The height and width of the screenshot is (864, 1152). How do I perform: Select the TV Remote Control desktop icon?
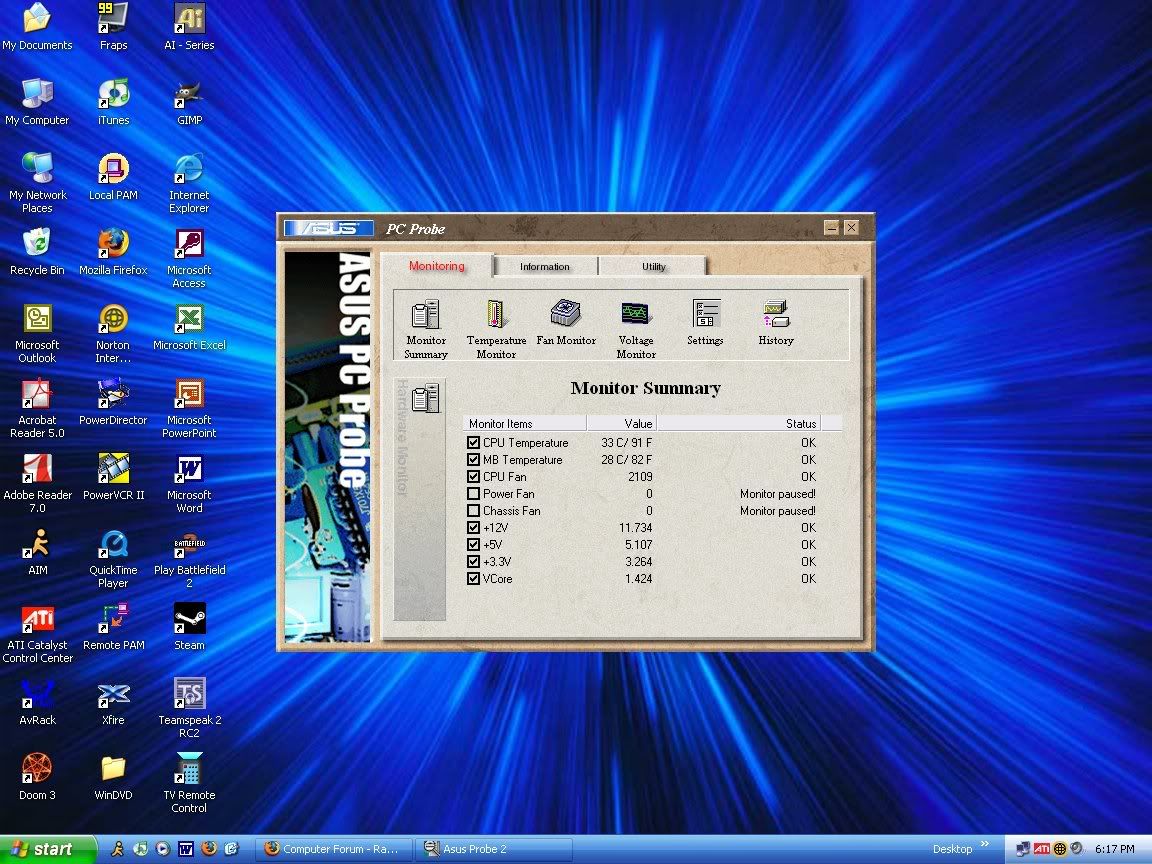pyautogui.click(x=189, y=783)
